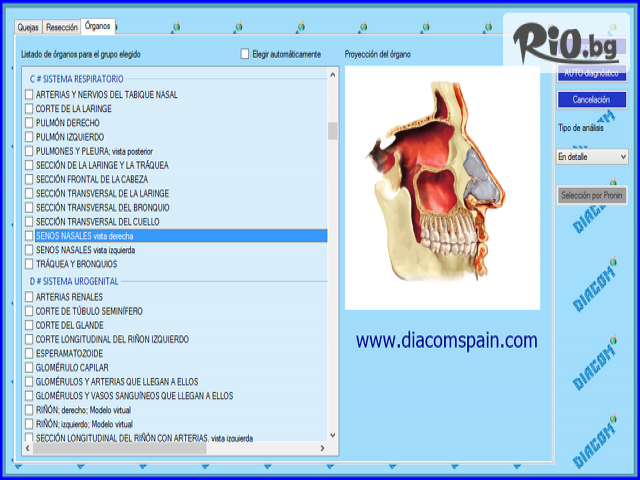Screen dimensions: 640x480
Task: Toggle the GLOMÉRULO CAPILAR checkbox
Action: (x=29, y=367)
